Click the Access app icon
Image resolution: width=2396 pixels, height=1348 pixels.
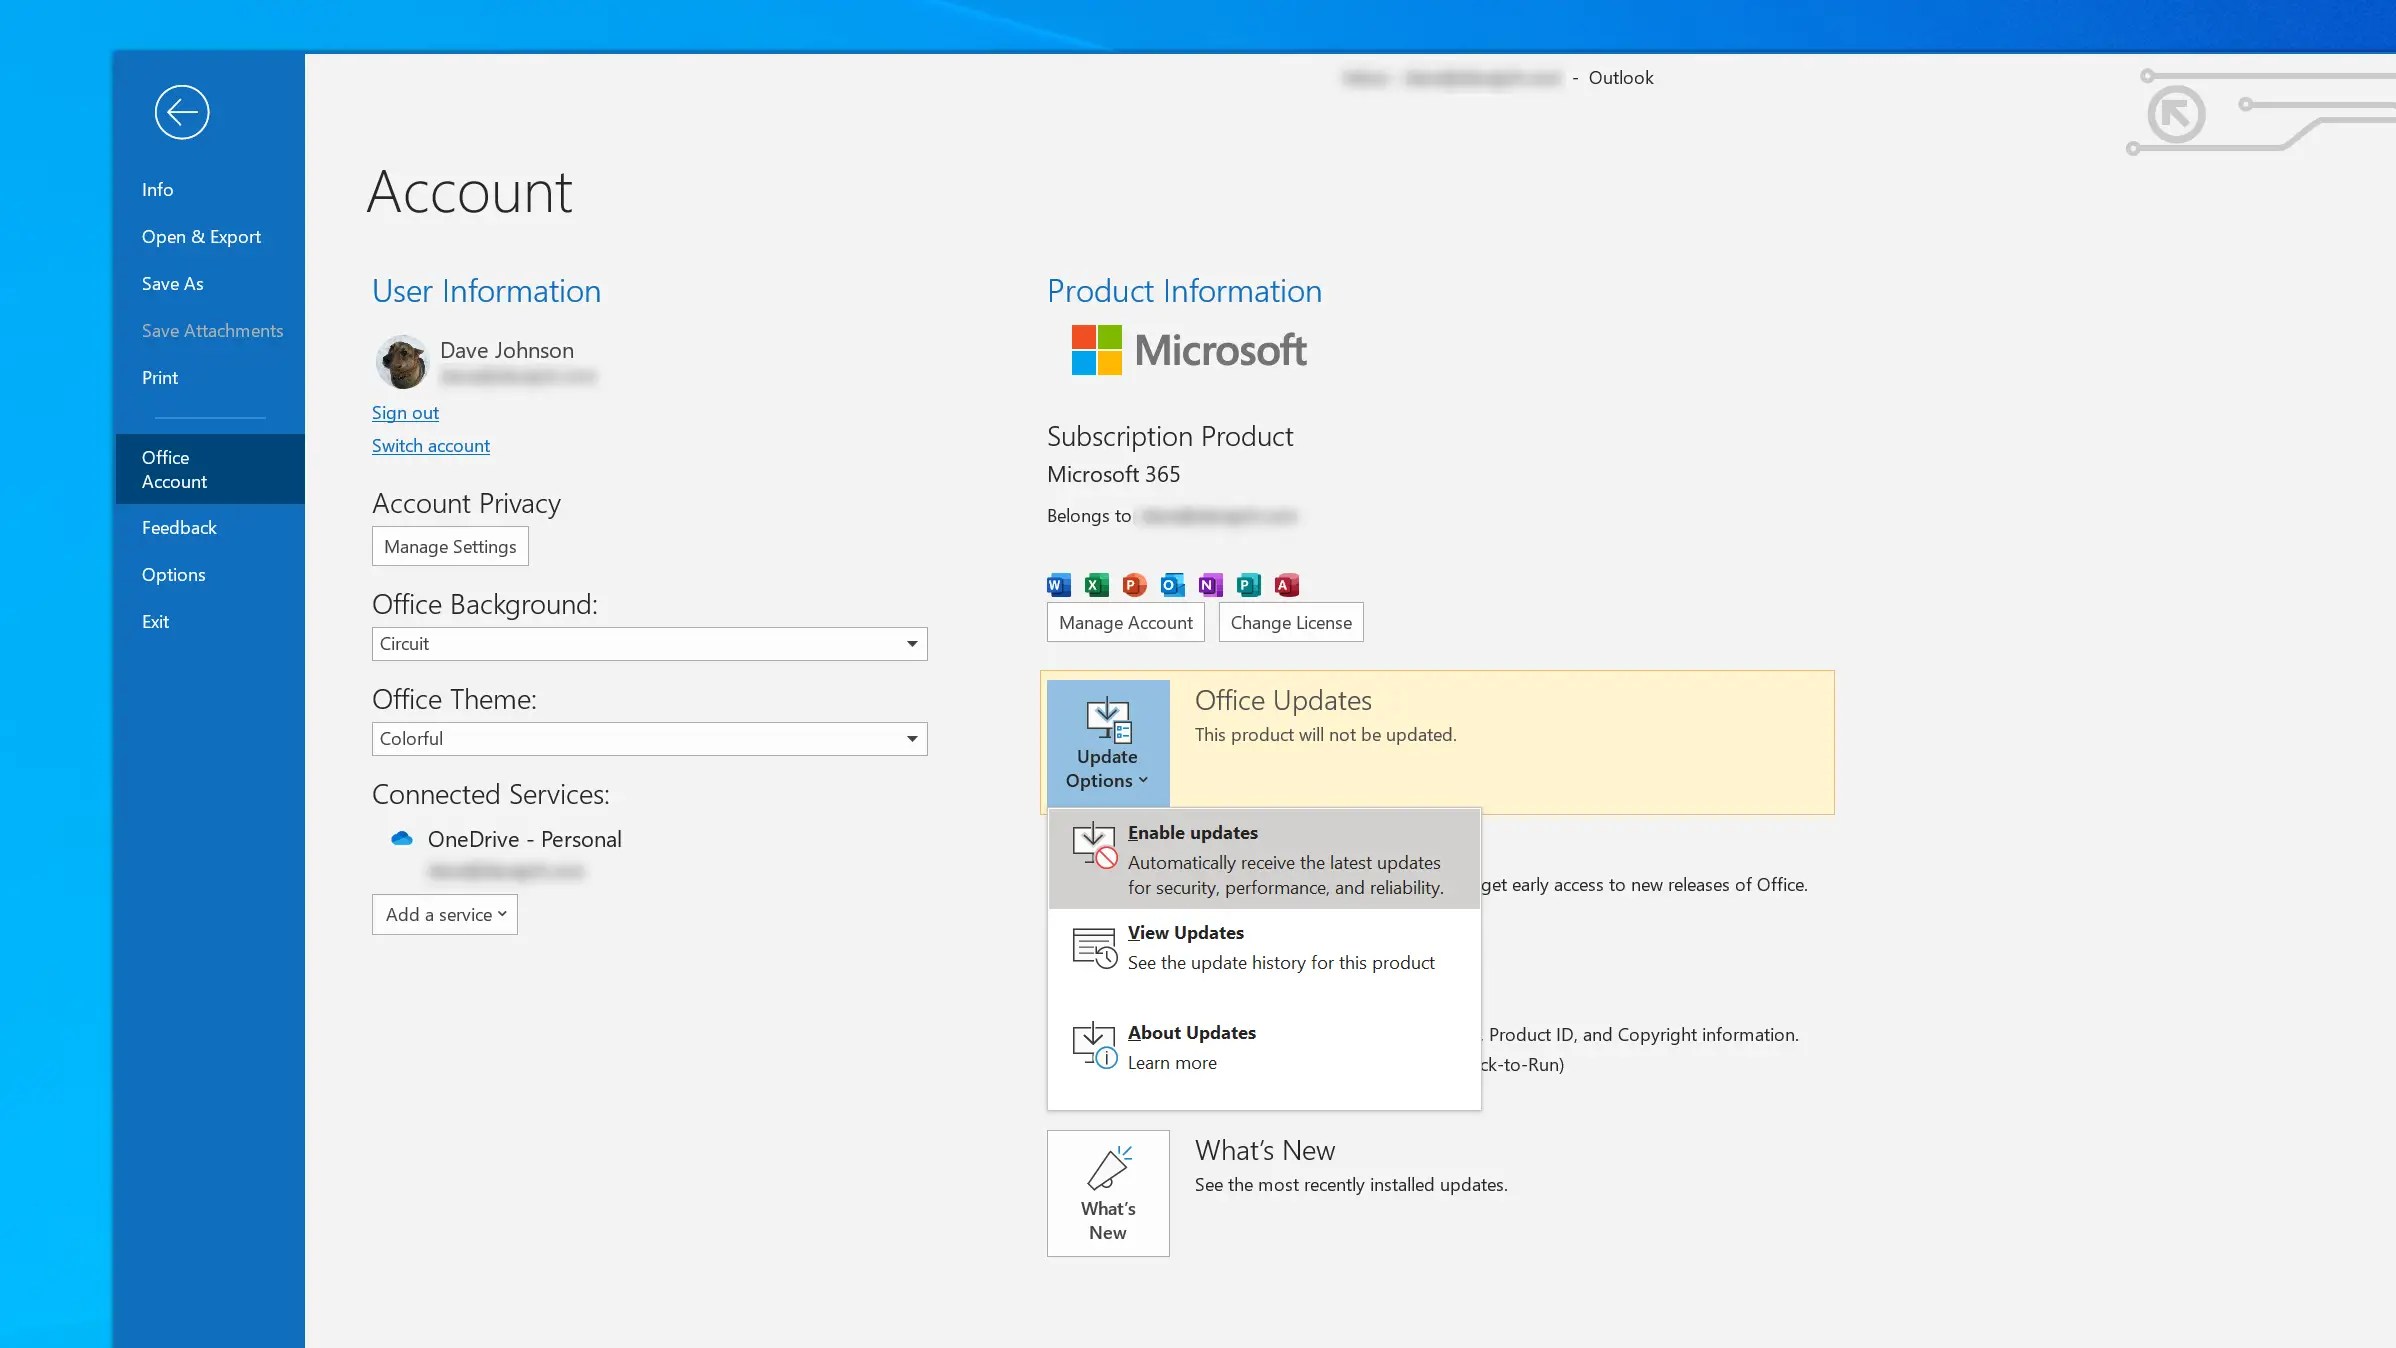pos(1287,585)
